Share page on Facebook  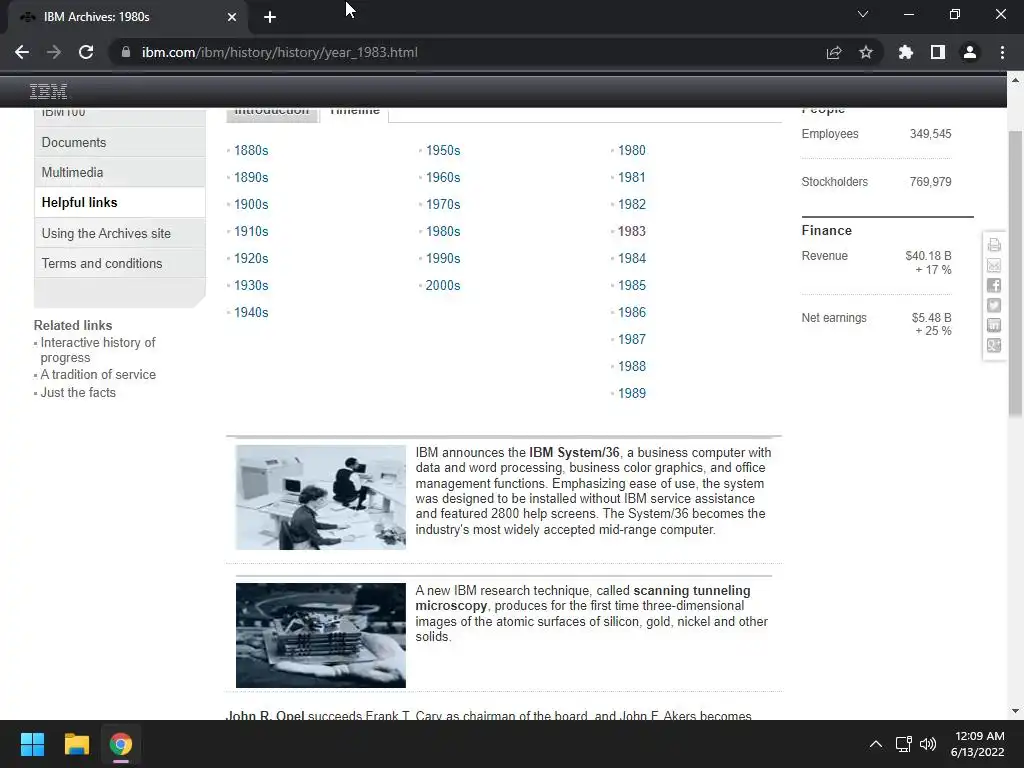994,285
